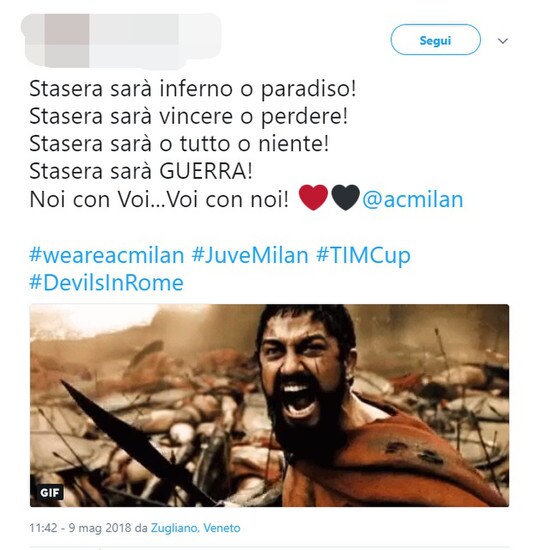The height and width of the screenshot is (550, 541).
Task: Open the Zugliano, Veneto location link
Action: click(x=195, y=528)
